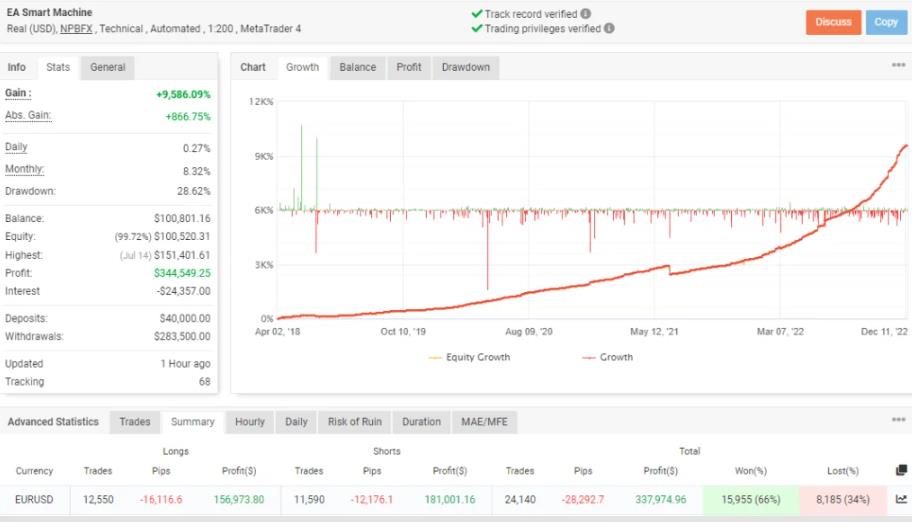Screen dimensions: 912x522
Task: Click info icon beside Track record verified
Action: pos(585,14)
